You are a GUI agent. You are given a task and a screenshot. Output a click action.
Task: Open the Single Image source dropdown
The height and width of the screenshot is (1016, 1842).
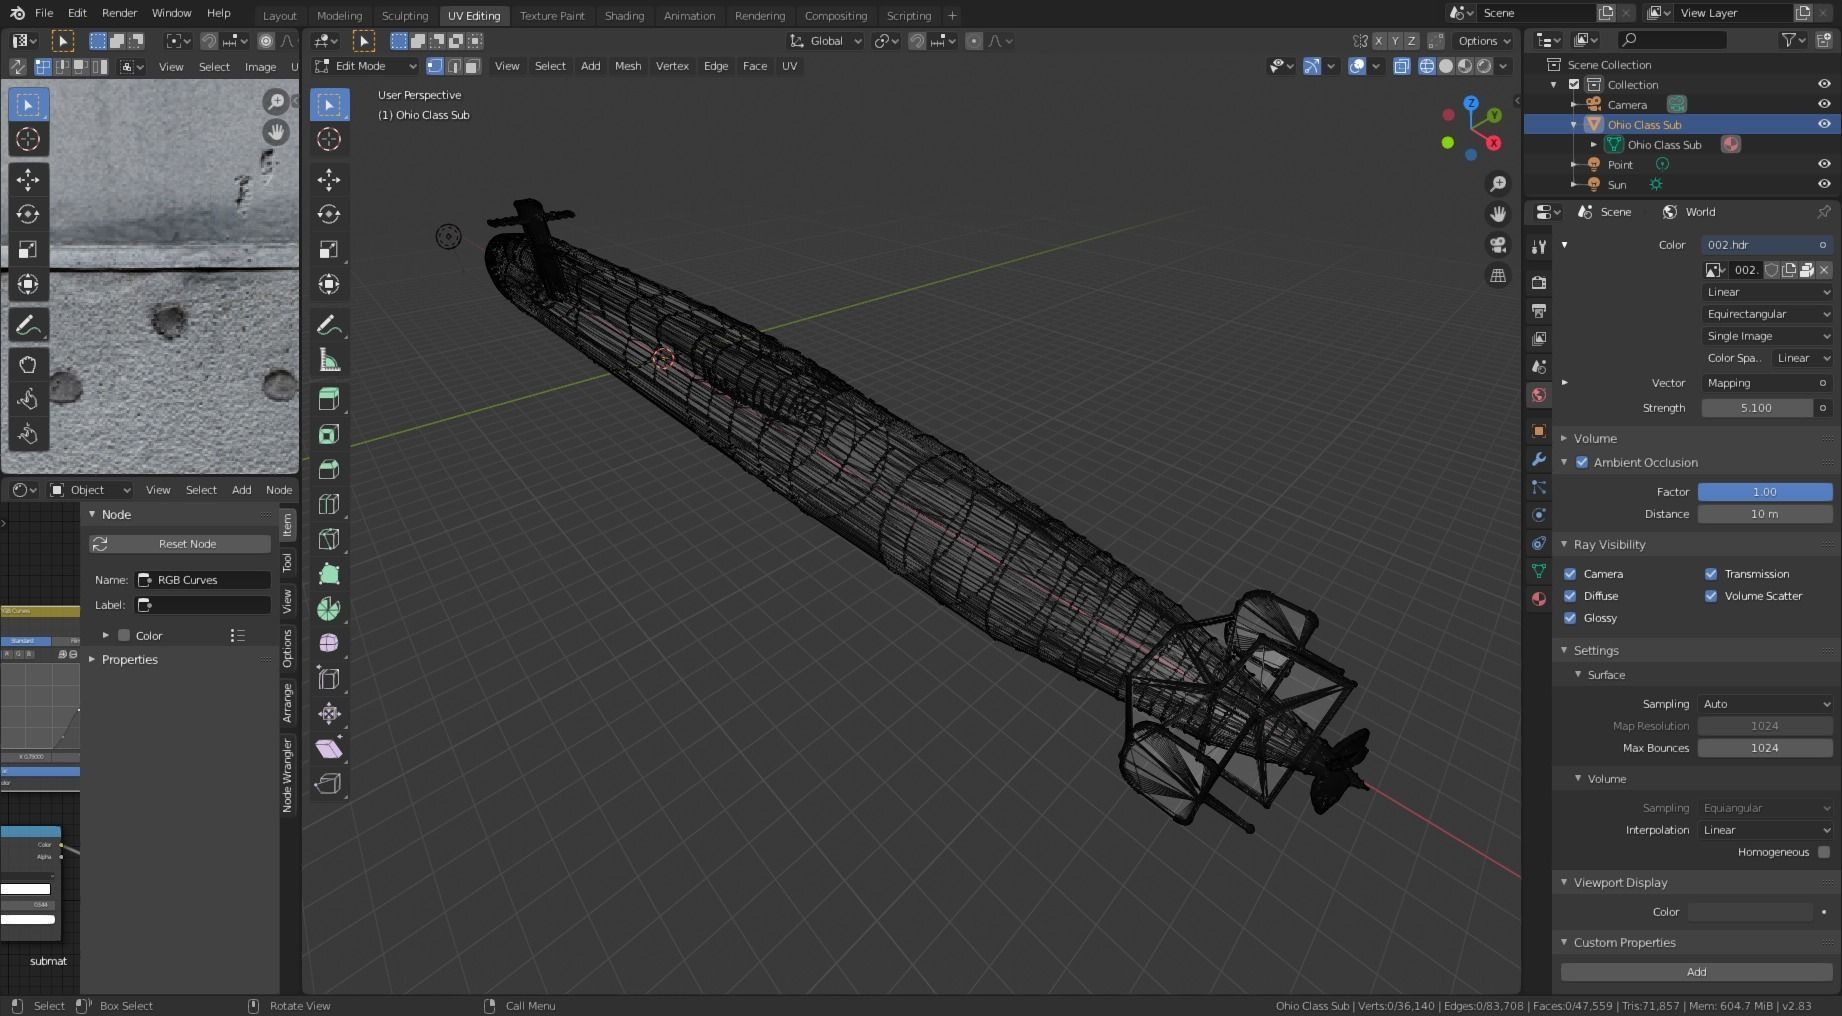pyautogui.click(x=1767, y=336)
